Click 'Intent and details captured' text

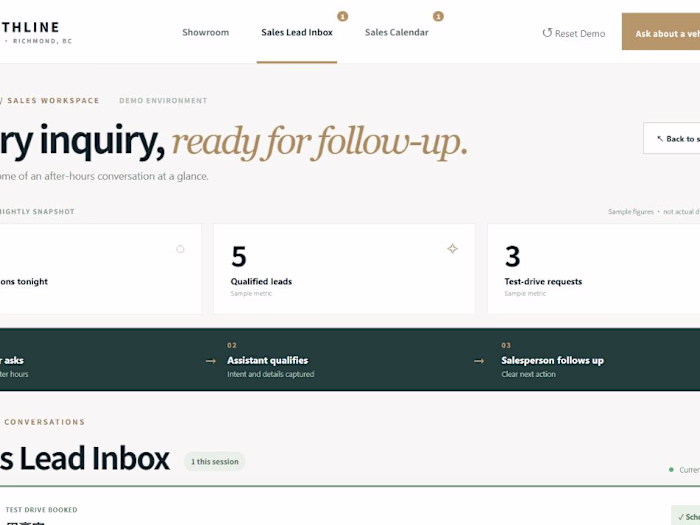click(271, 374)
